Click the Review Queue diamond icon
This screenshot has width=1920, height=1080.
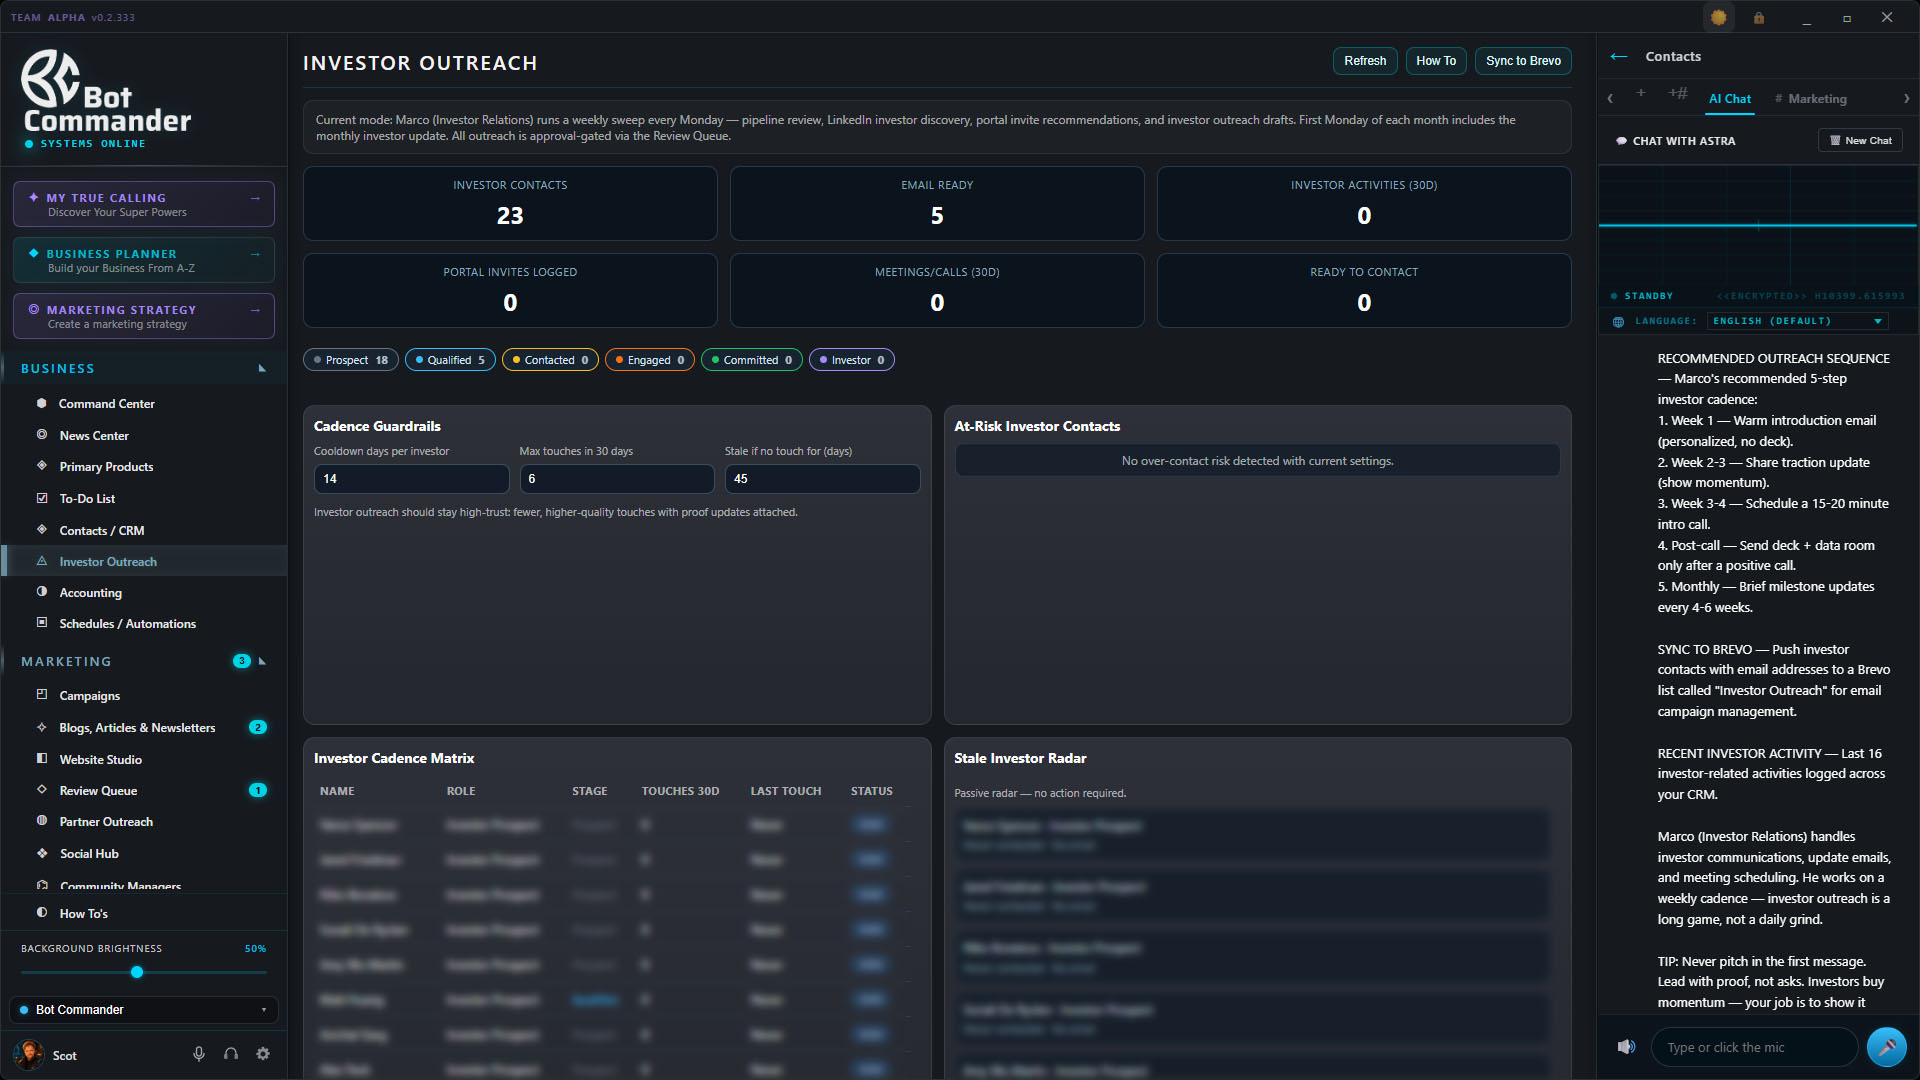pos(42,790)
